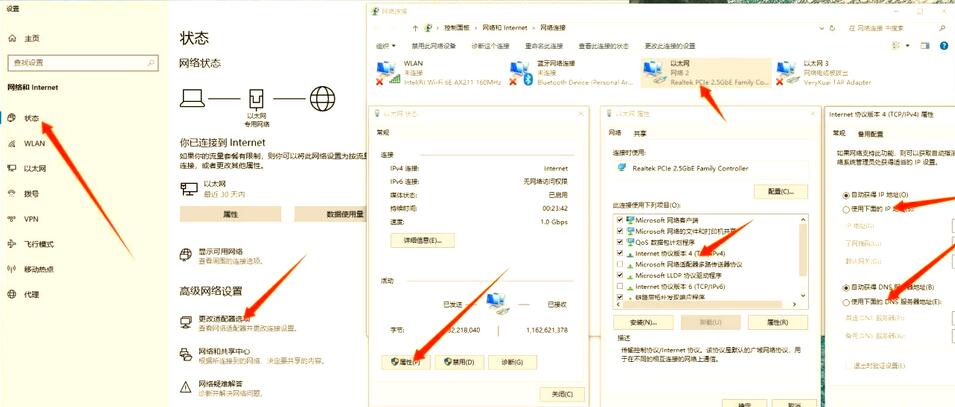Screen dimensions: 955x407
Task: Click 更改适配器选项 link under advanced settings
Action: (224, 317)
